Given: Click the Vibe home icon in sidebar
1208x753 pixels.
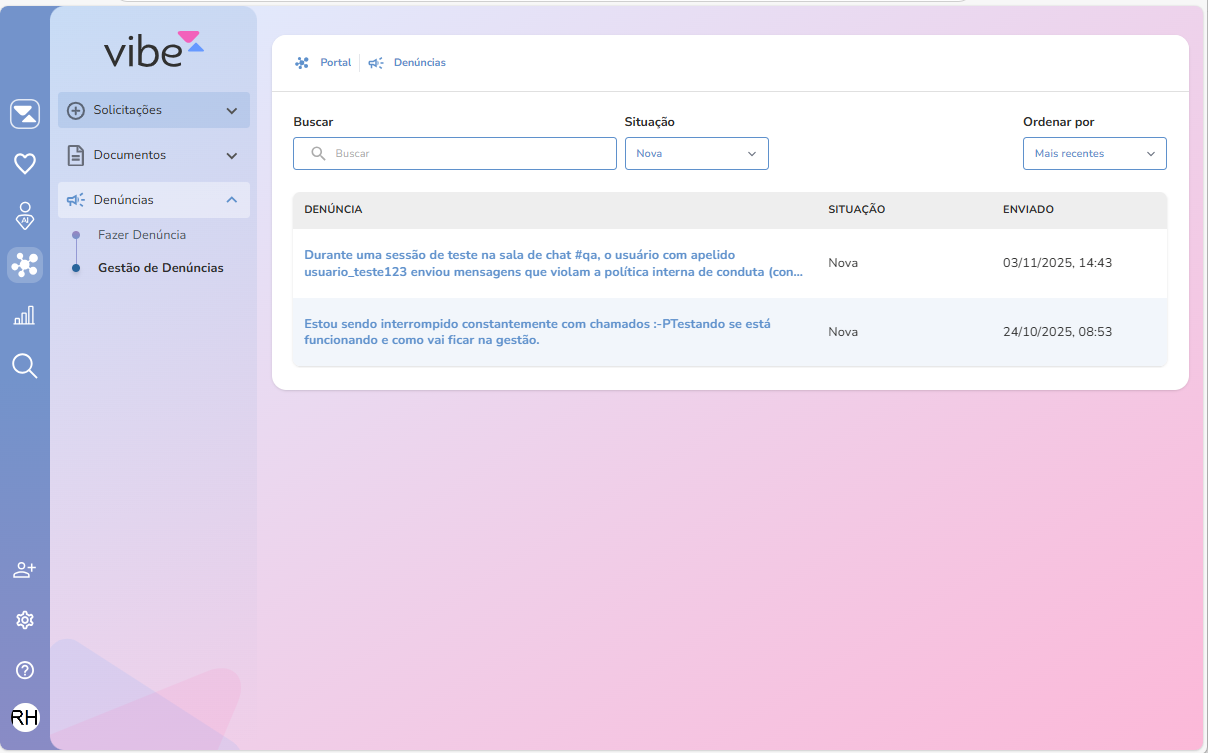Looking at the screenshot, I should pyautogui.click(x=25, y=114).
